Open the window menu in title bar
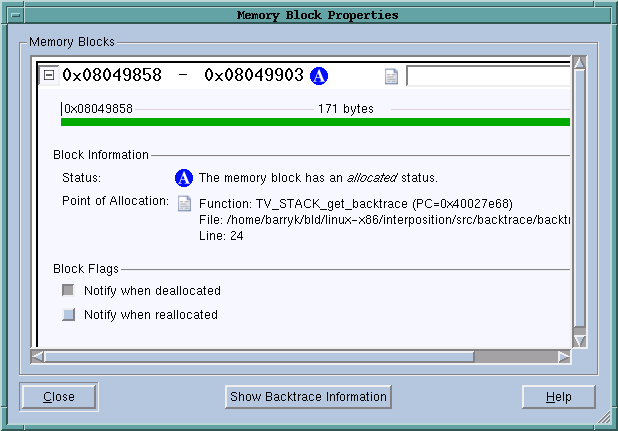 [x=11, y=15]
